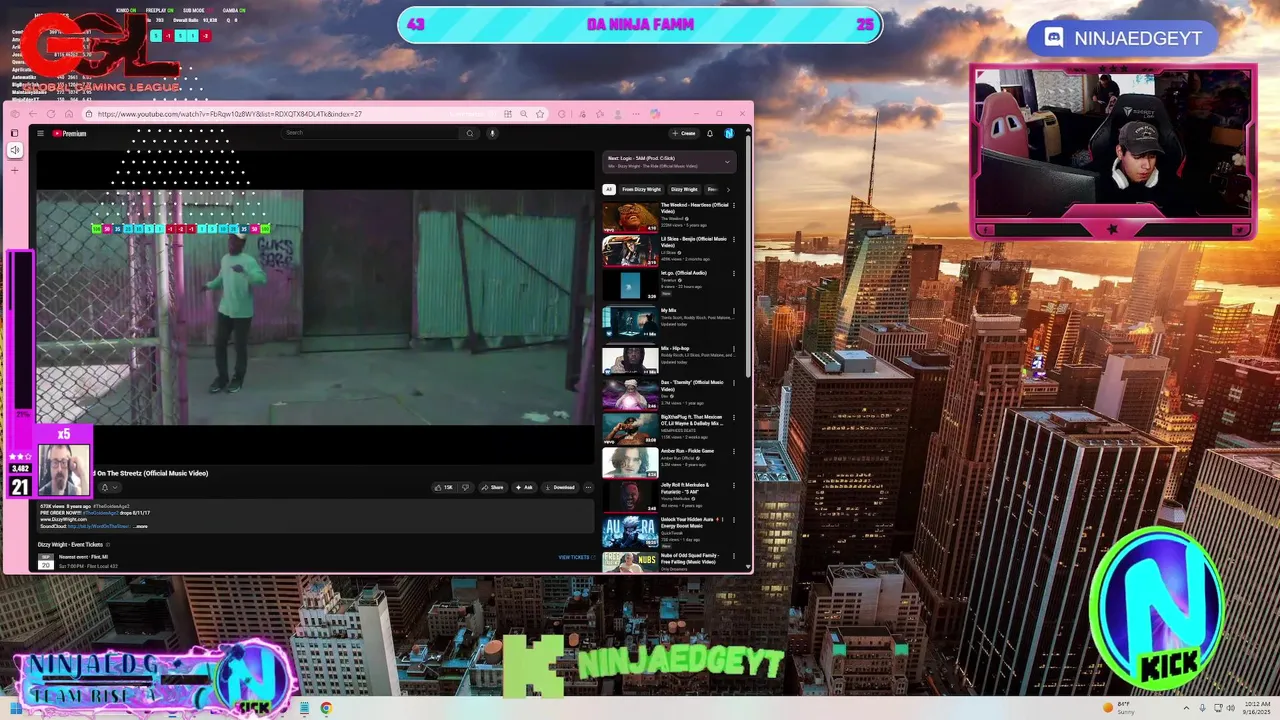Open options for Amber Run Fickle Game
The width and height of the screenshot is (1280, 720).
pyautogui.click(x=734, y=452)
